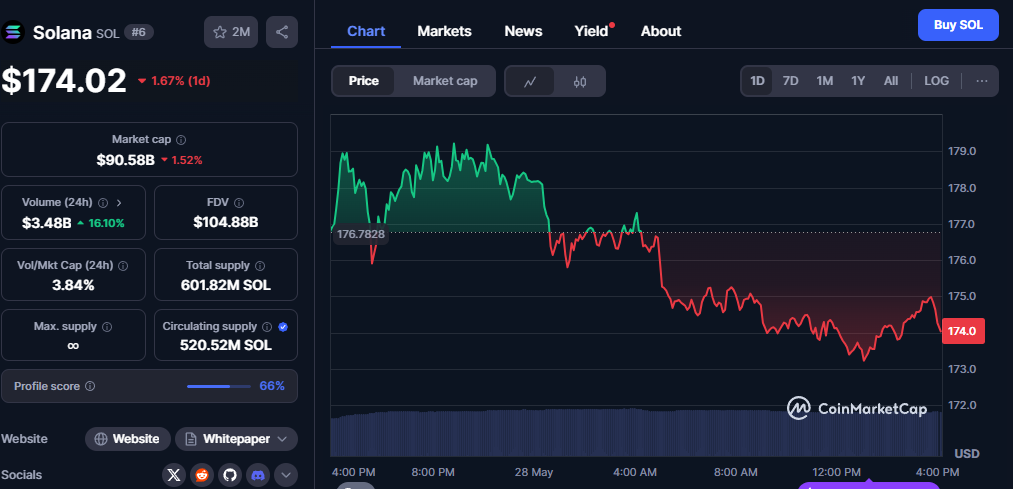Set chart range to 1M

pos(824,81)
